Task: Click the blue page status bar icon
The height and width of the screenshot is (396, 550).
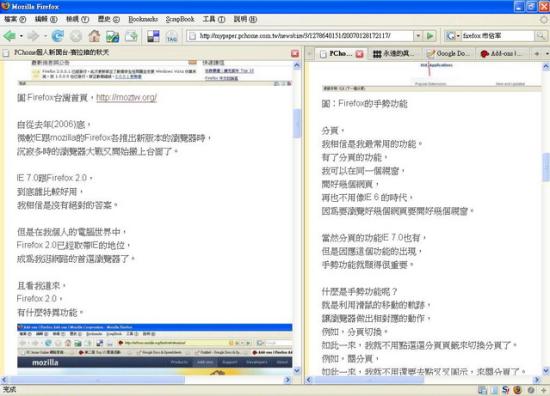Action: click(x=494, y=390)
